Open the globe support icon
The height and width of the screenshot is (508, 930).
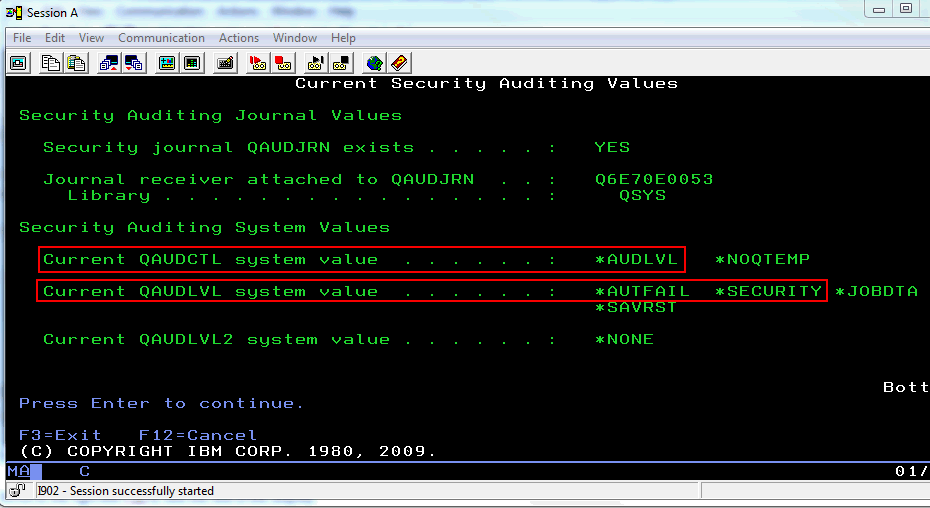click(374, 63)
